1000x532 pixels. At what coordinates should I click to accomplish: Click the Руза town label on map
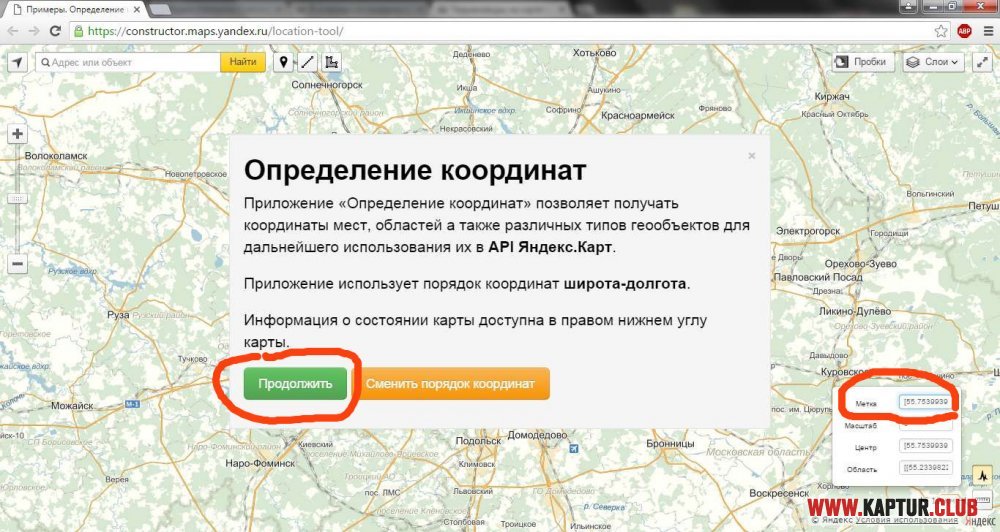point(118,315)
